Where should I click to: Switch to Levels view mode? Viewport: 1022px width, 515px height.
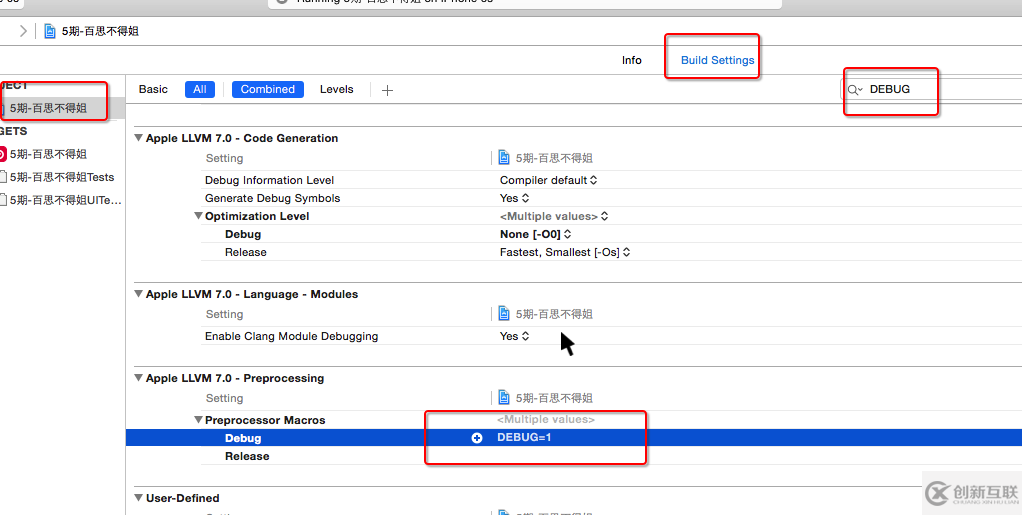click(x=336, y=89)
